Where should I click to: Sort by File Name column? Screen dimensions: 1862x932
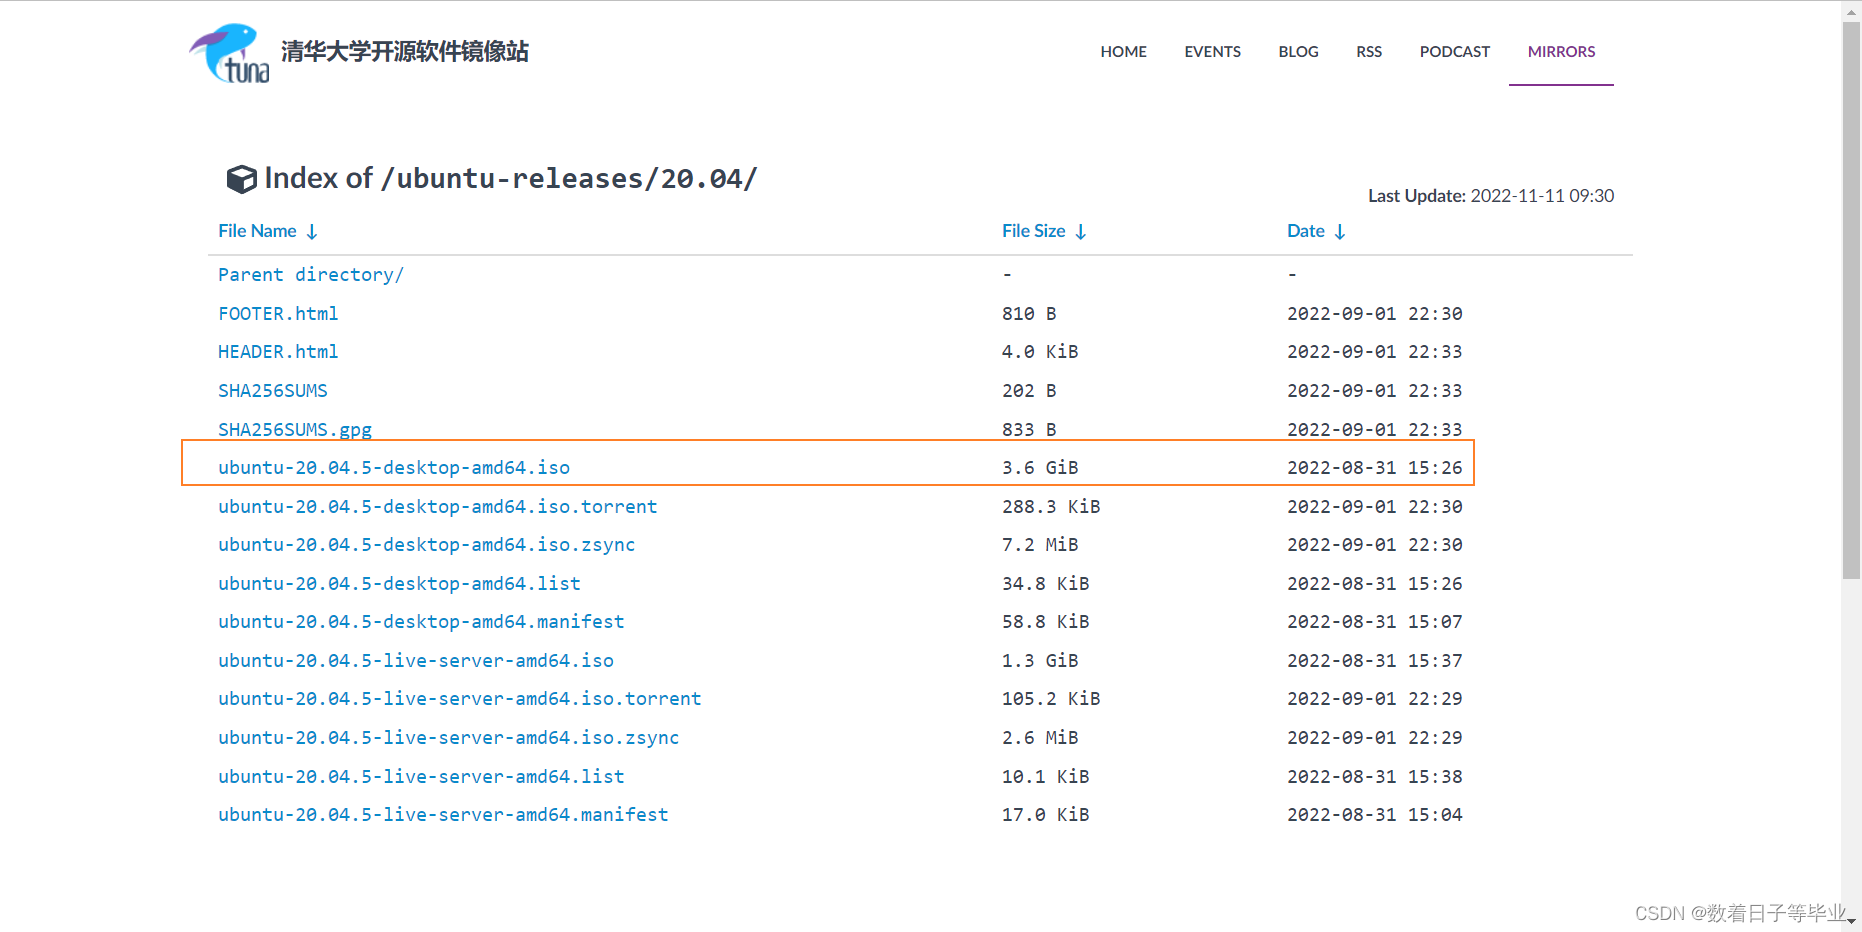point(268,231)
